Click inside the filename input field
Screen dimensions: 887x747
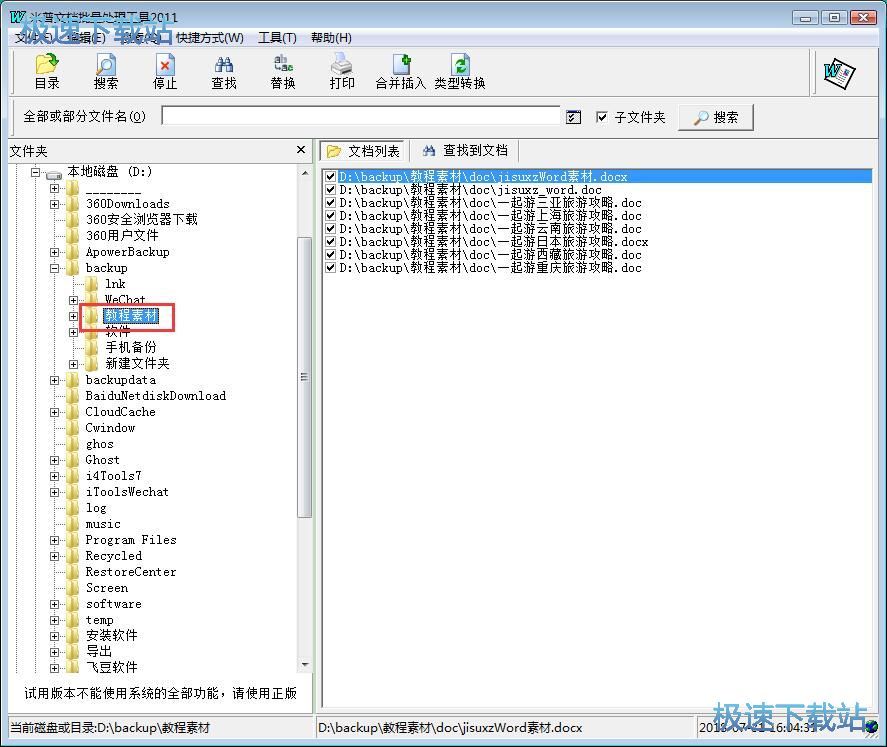(360, 116)
